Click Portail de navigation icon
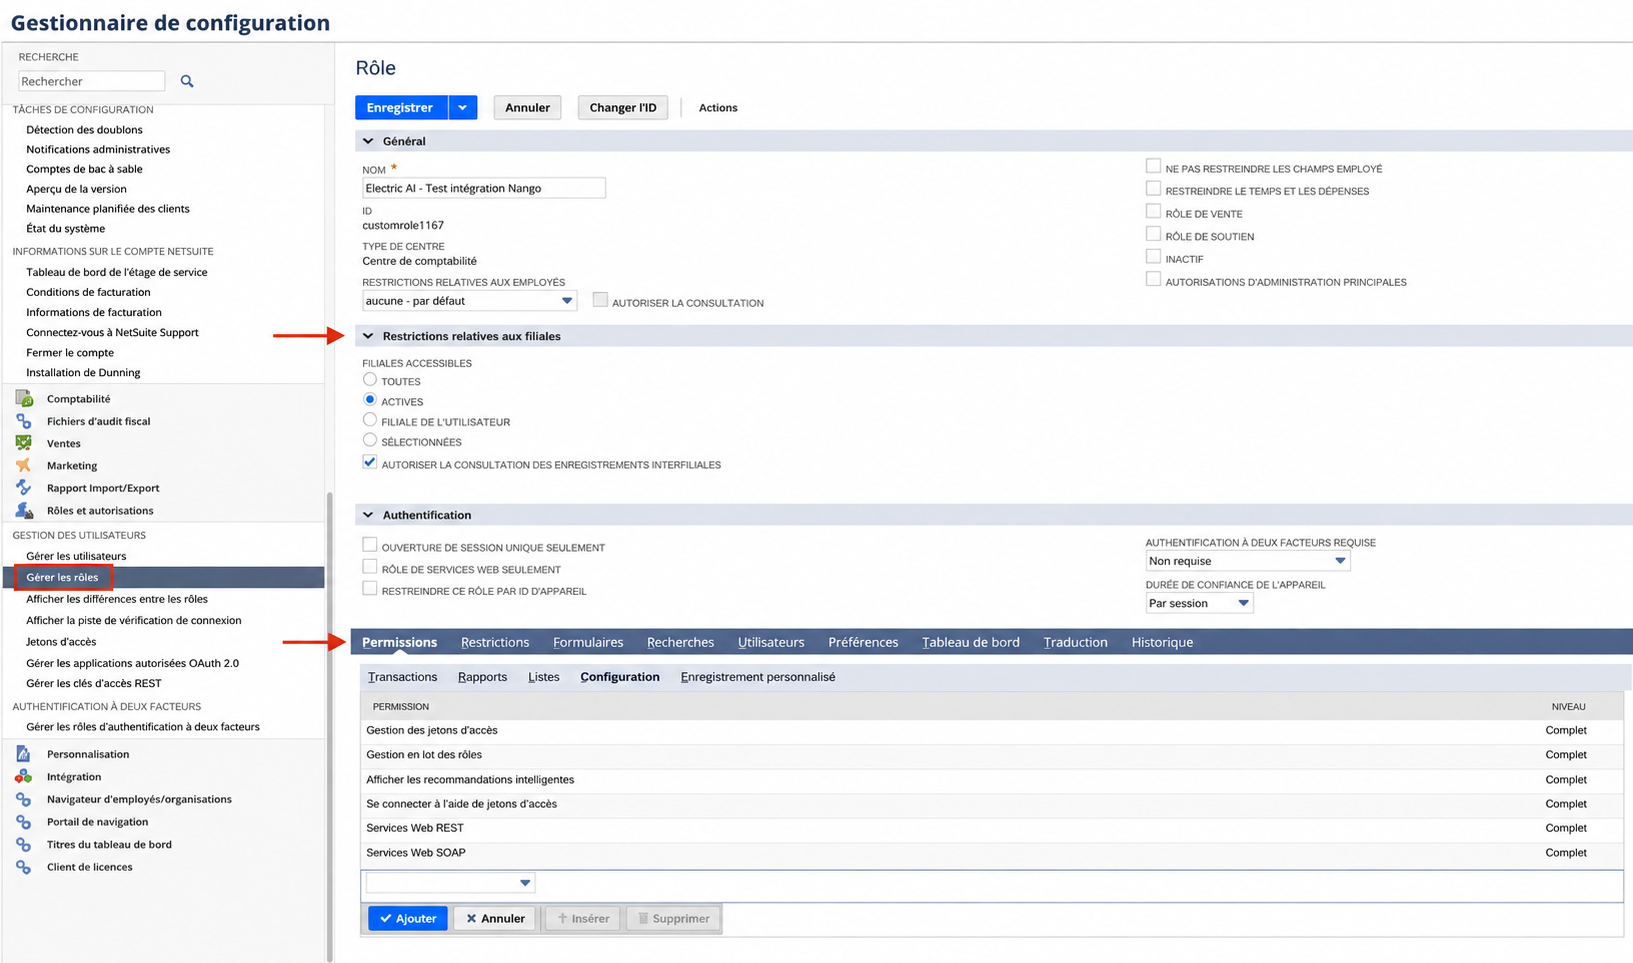The width and height of the screenshot is (1633, 963). coord(24,822)
